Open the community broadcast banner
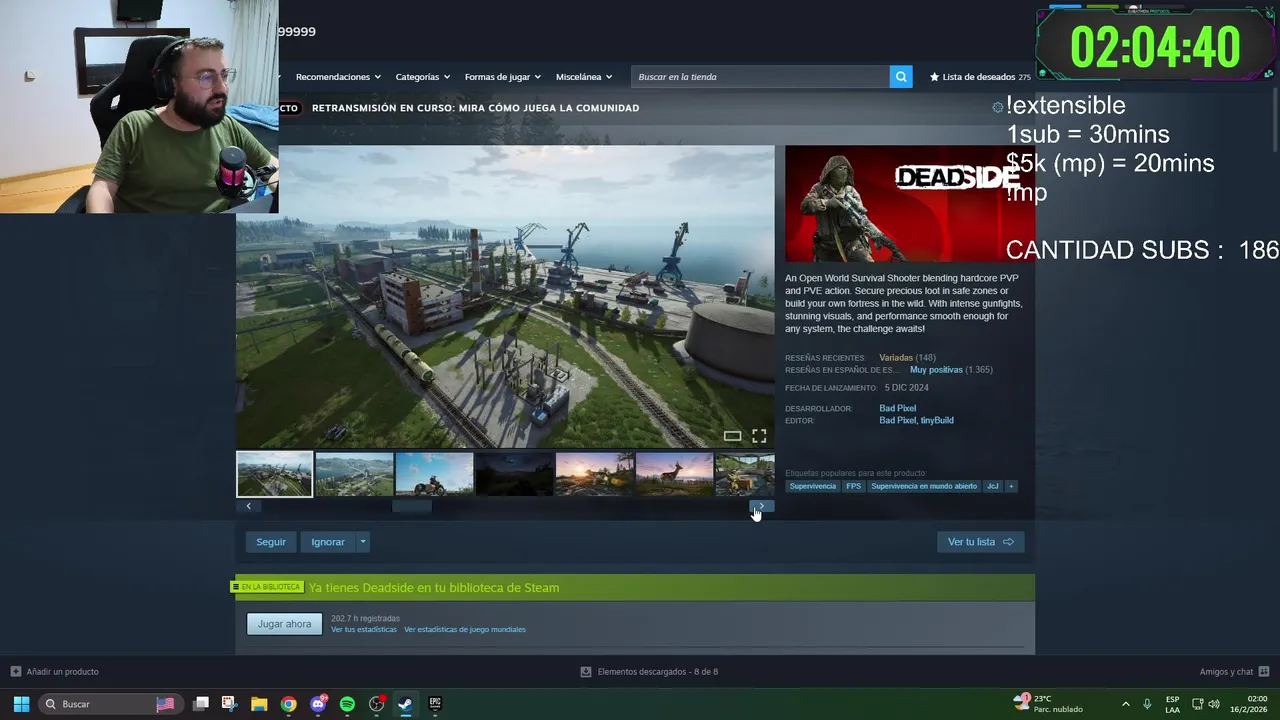This screenshot has width=1280, height=720. click(x=475, y=108)
